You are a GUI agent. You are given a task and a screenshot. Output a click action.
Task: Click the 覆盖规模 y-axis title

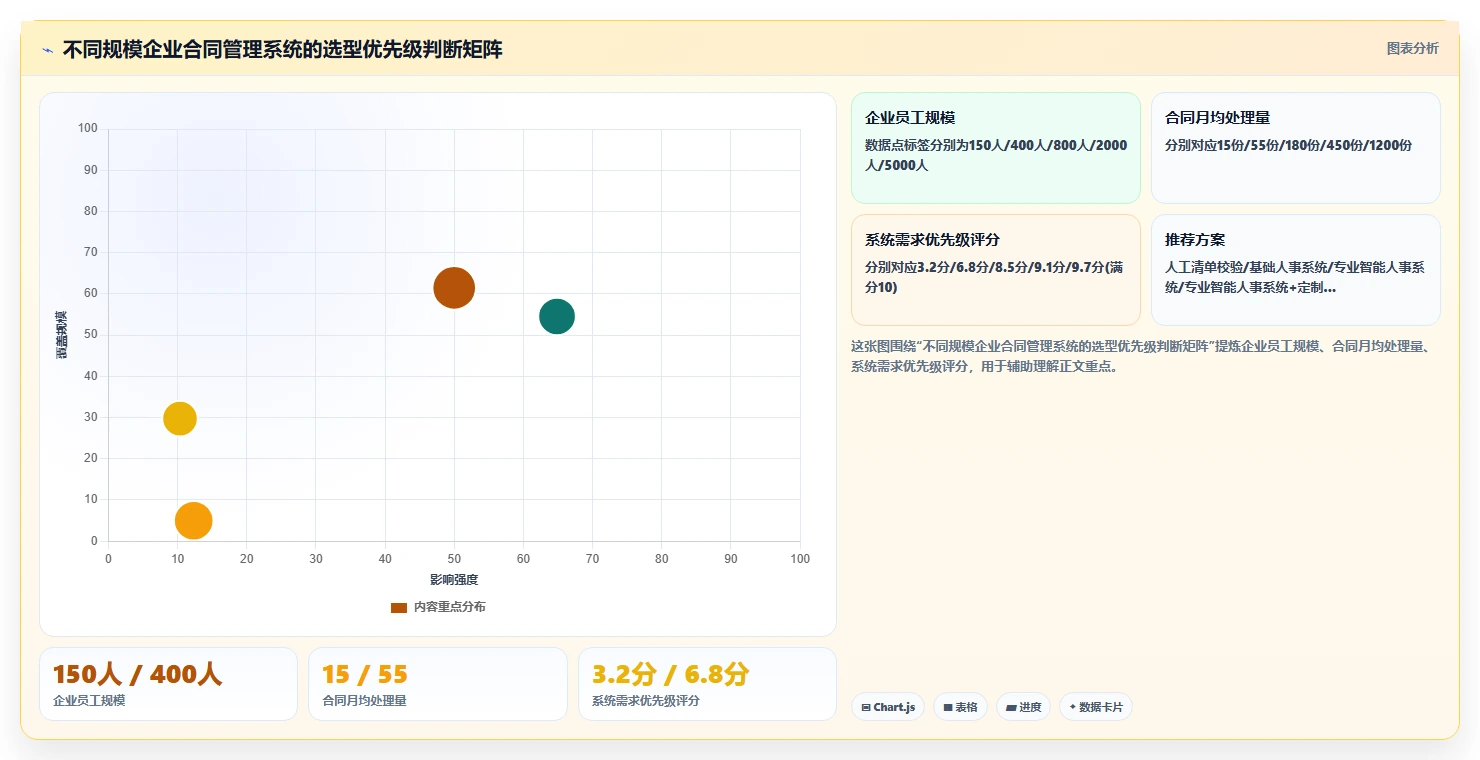pos(62,335)
